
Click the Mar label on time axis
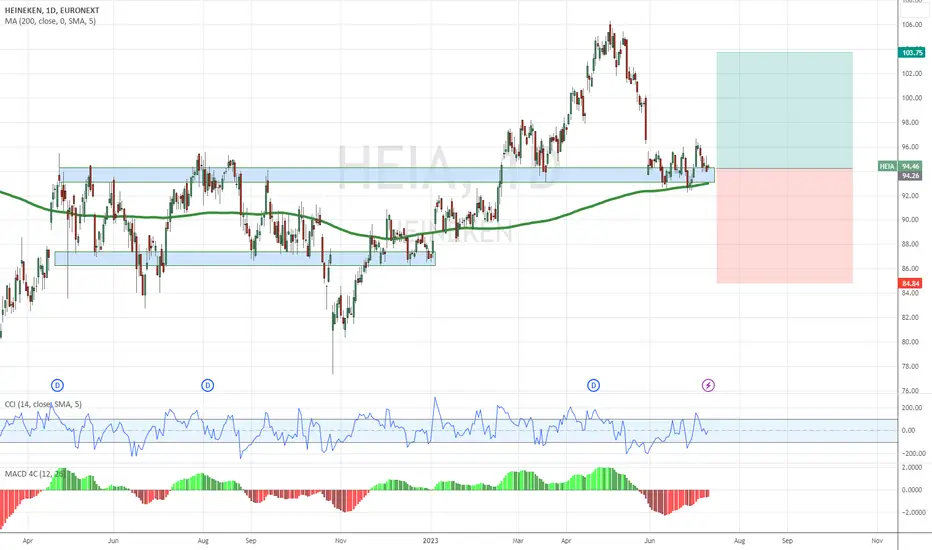pyautogui.click(x=518, y=541)
